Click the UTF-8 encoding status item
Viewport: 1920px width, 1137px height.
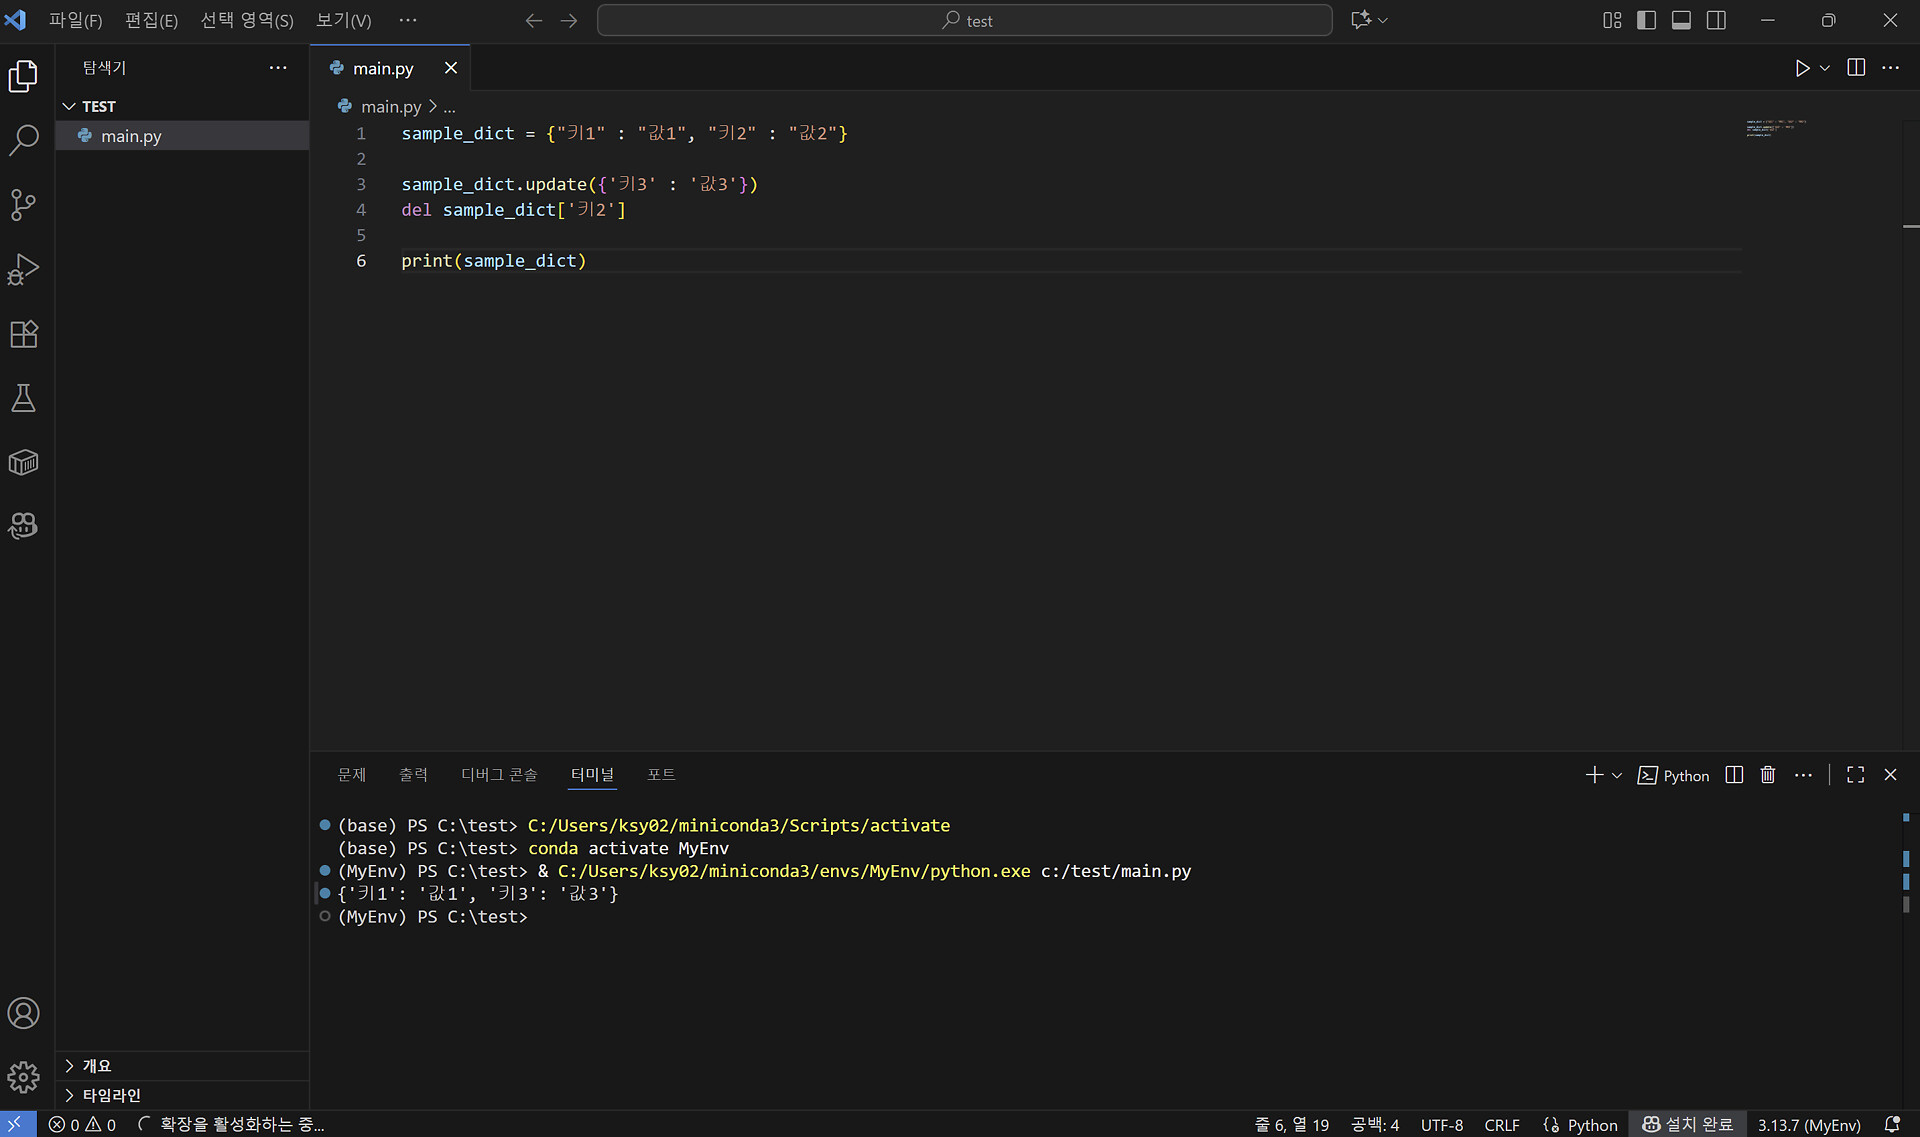pos(1441,1125)
